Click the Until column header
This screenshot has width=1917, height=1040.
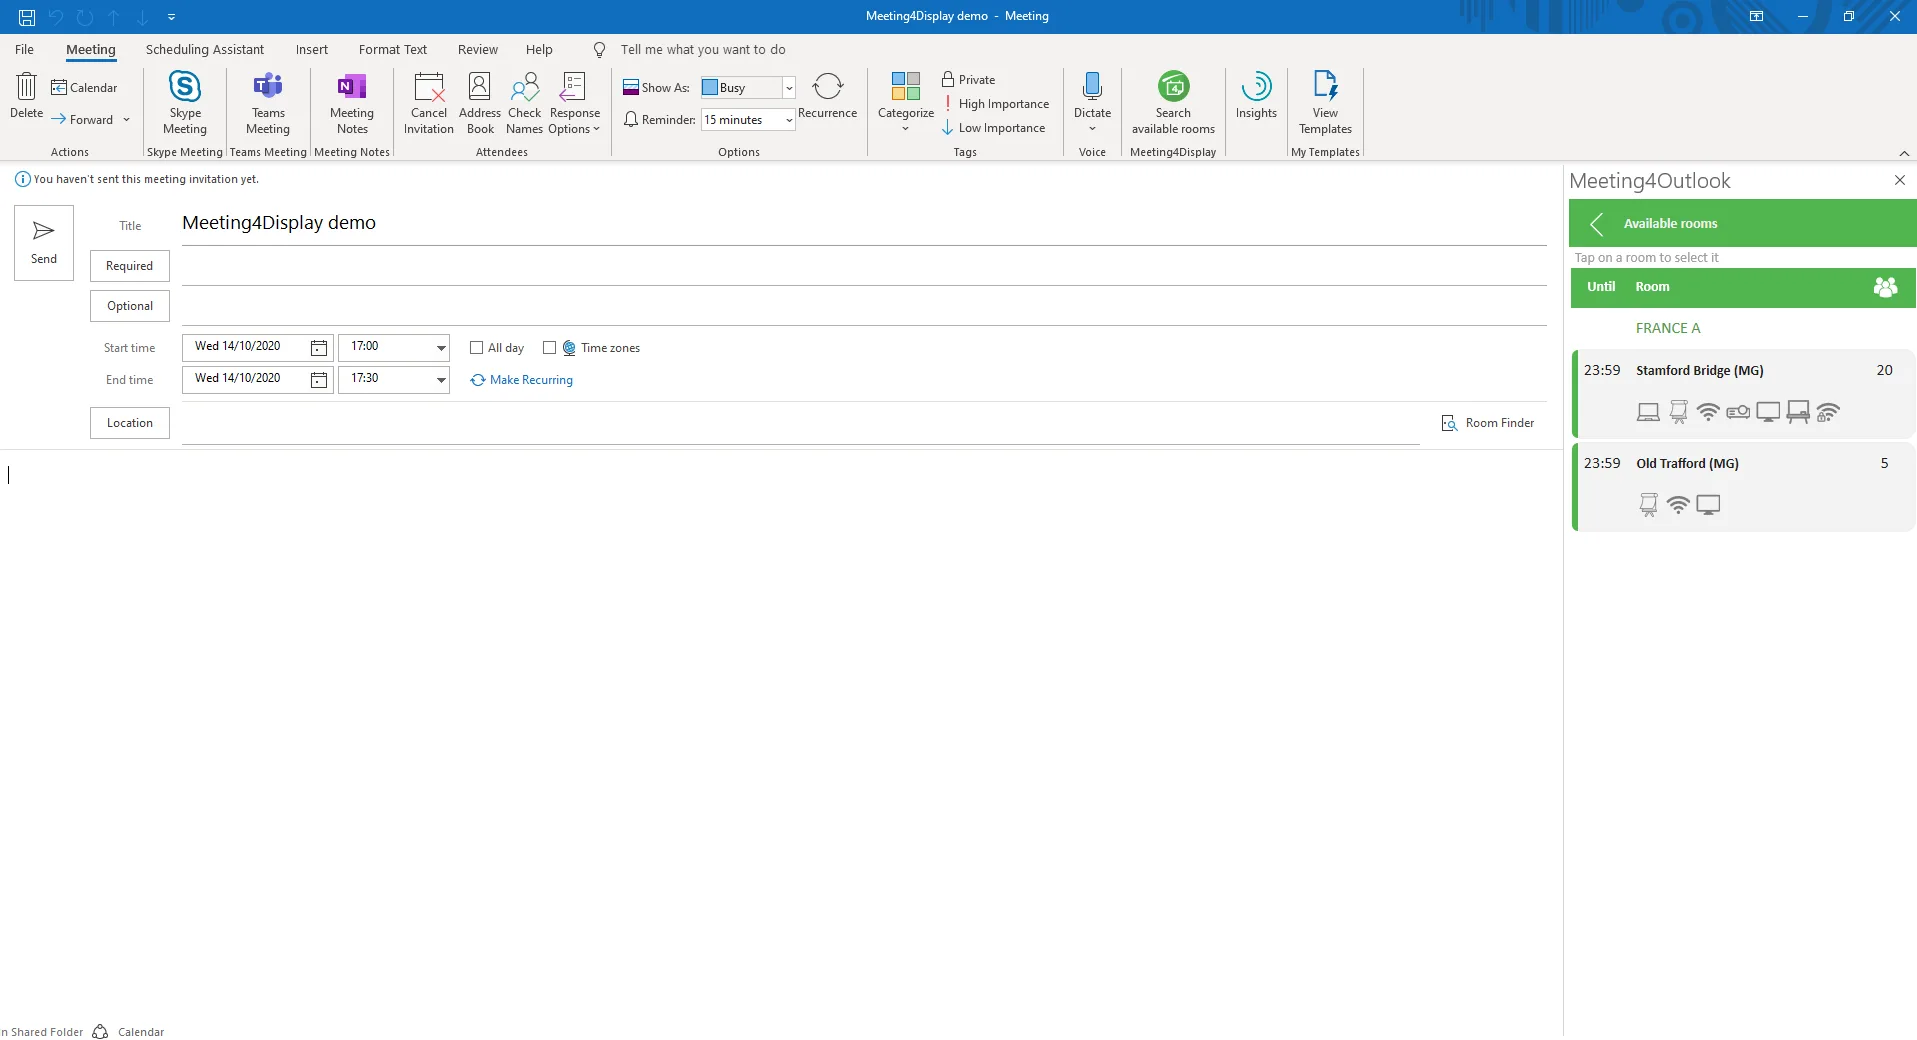click(x=1600, y=287)
